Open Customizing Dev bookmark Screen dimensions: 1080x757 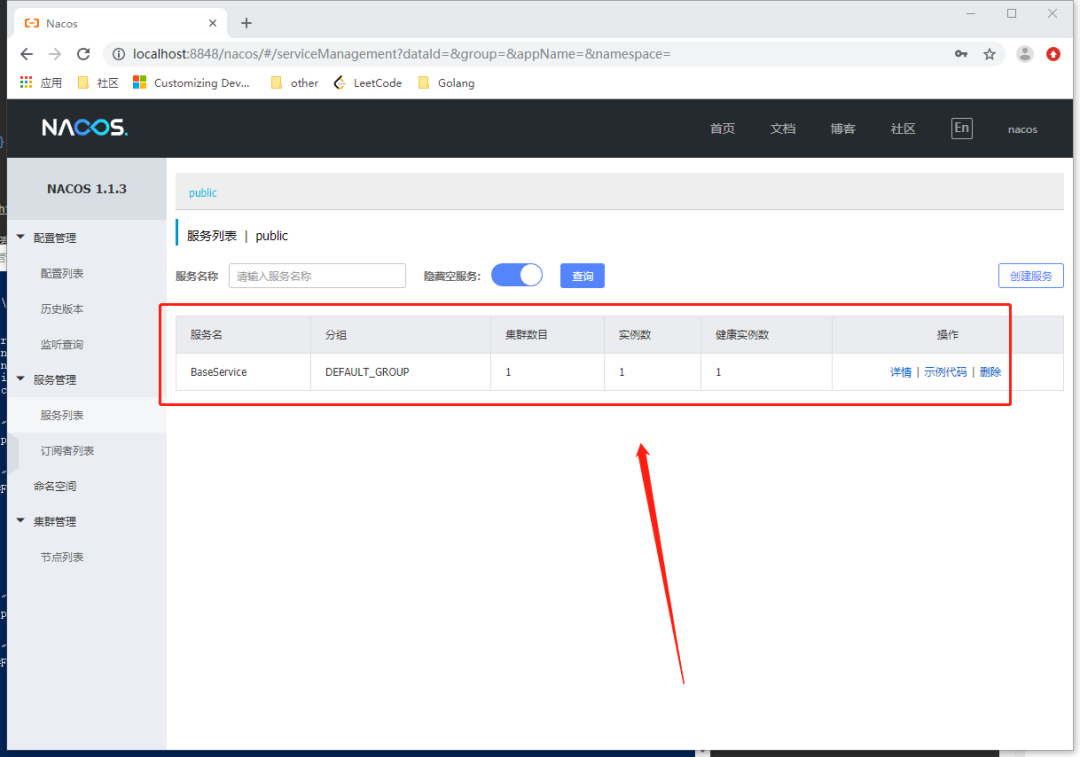pyautogui.click(x=191, y=83)
